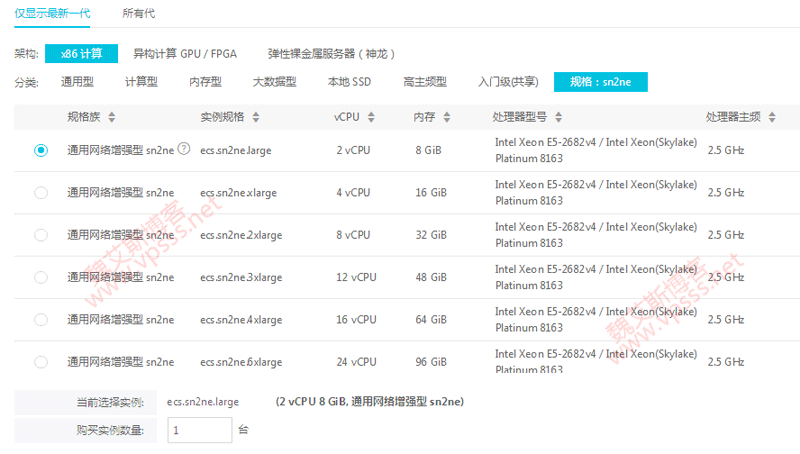
Task: Sort by 内存 column arrows
Action: click(446, 117)
